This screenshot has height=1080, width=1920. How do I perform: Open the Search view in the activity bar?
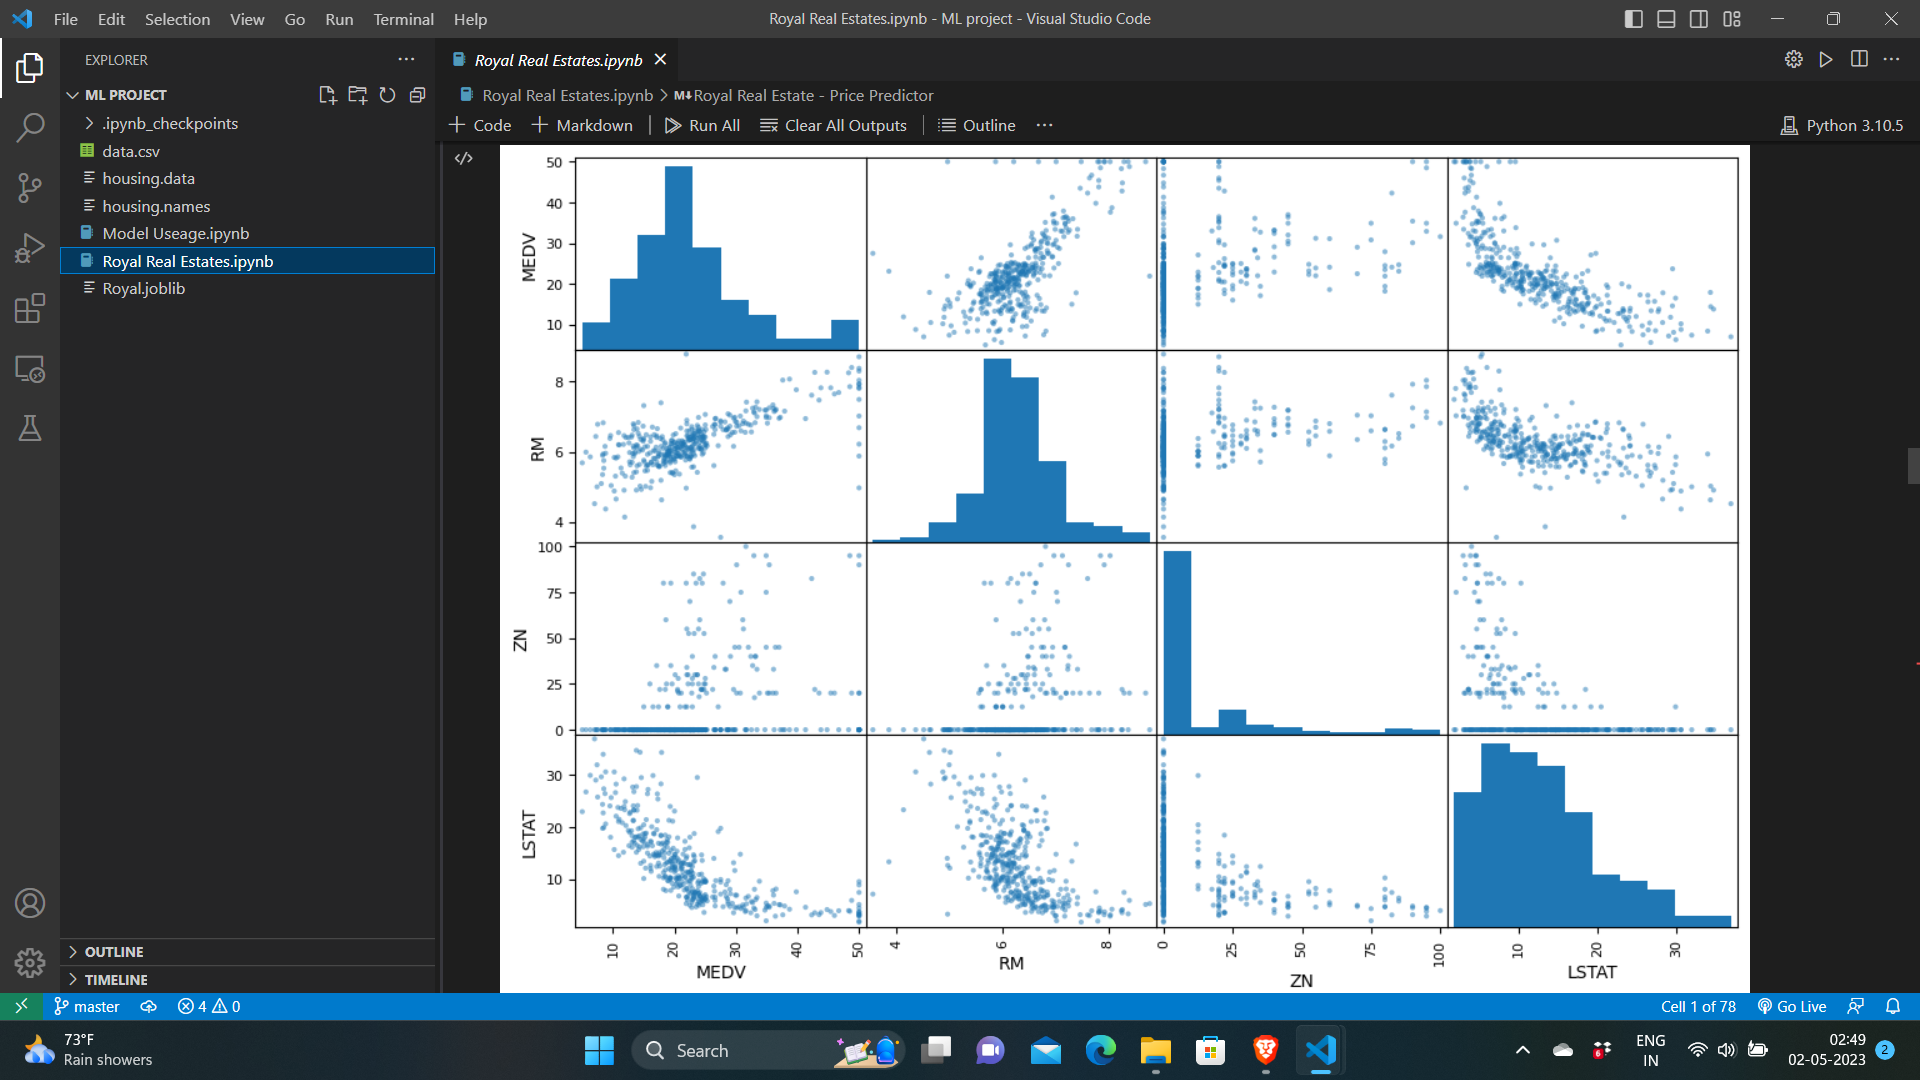pos(30,128)
